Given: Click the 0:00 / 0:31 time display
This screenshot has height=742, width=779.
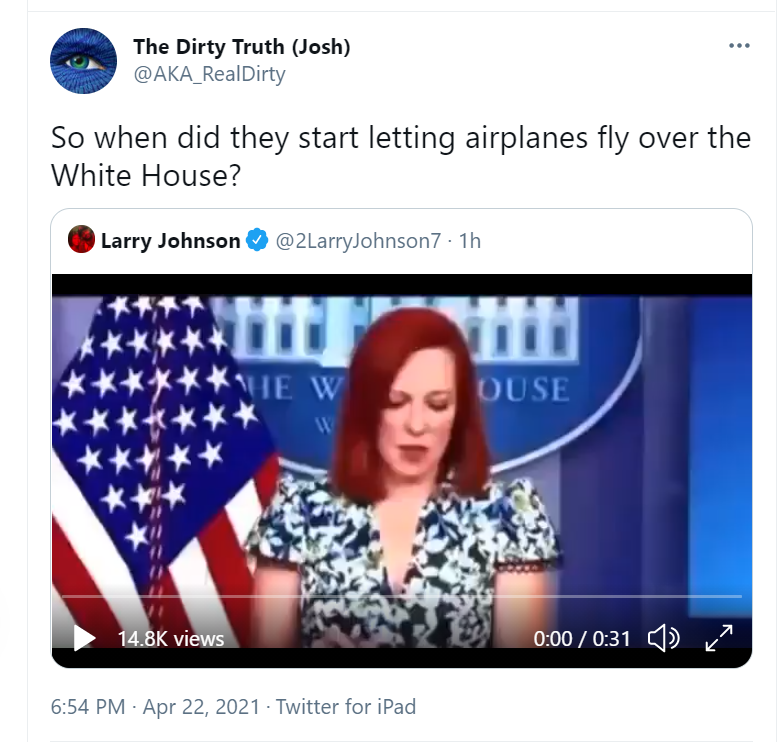Looking at the screenshot, I should (582, 639).
